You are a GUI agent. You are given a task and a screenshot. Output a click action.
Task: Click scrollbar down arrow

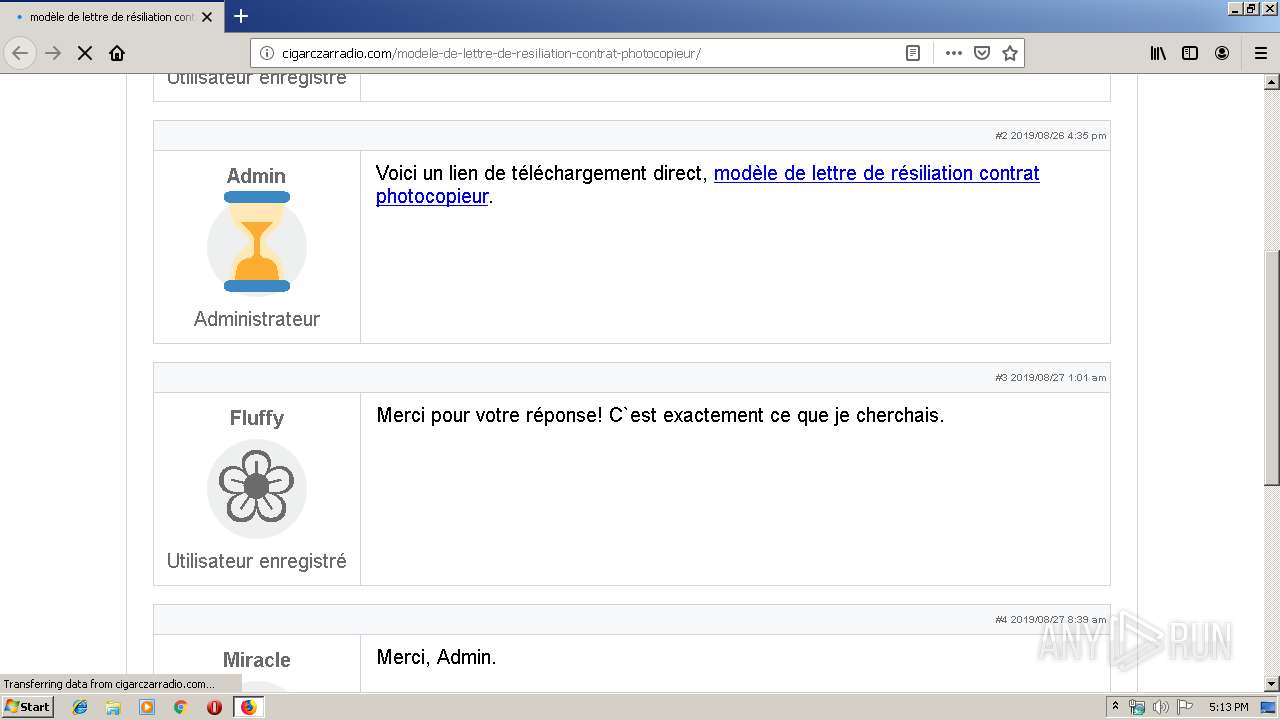pyautogui.click(x=1272, y=684)
